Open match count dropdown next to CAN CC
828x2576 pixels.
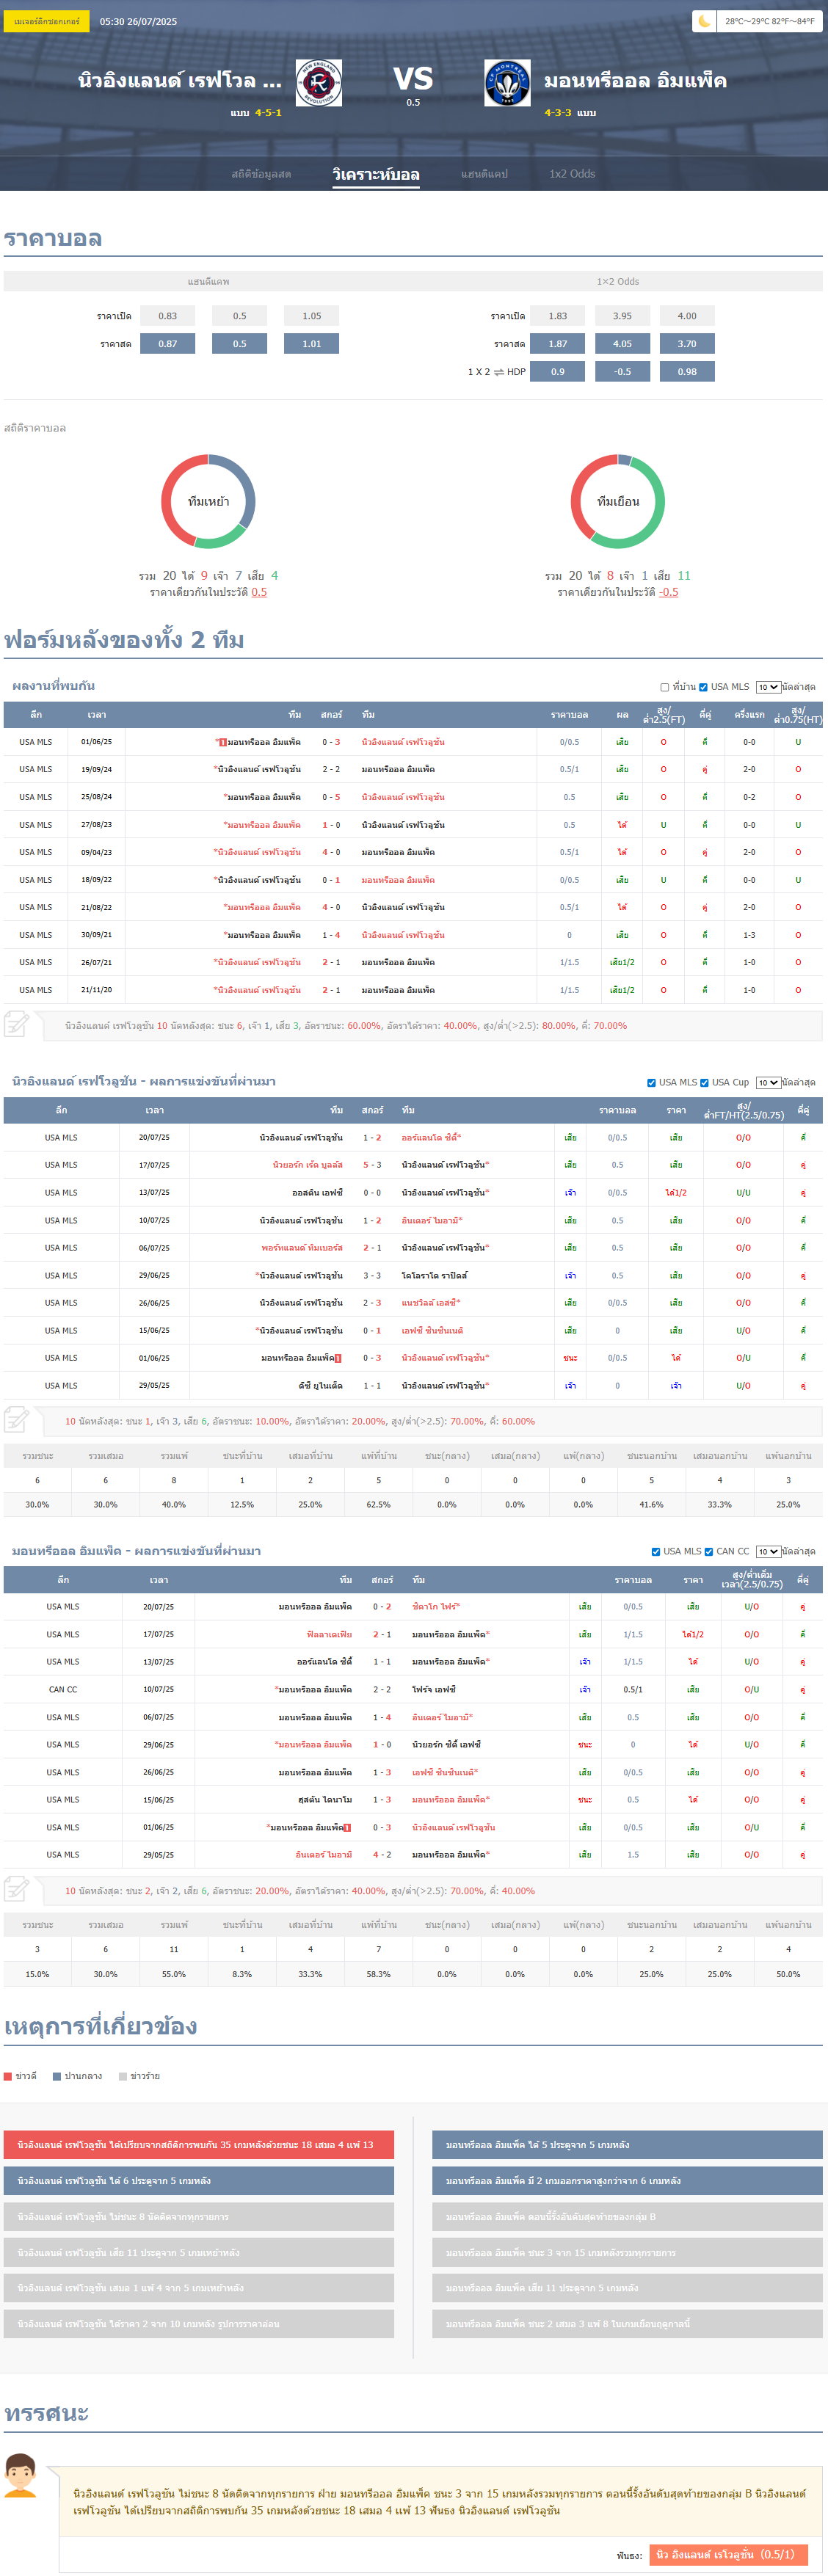[x=768, y=1551]
